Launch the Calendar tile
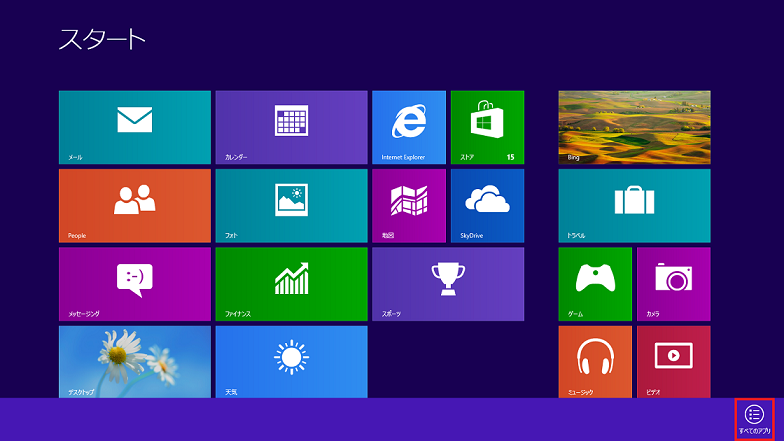This screenshot has width=784, height=441. coord(291,127)
